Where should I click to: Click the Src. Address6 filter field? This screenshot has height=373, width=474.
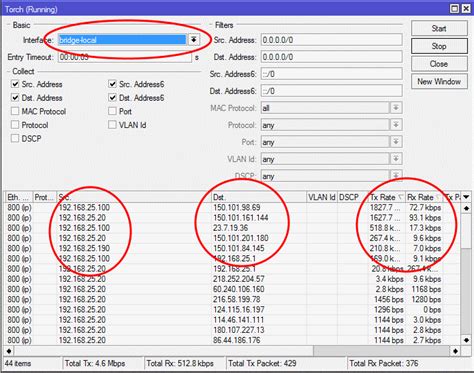pyautogui.click(x=331, y=74)
